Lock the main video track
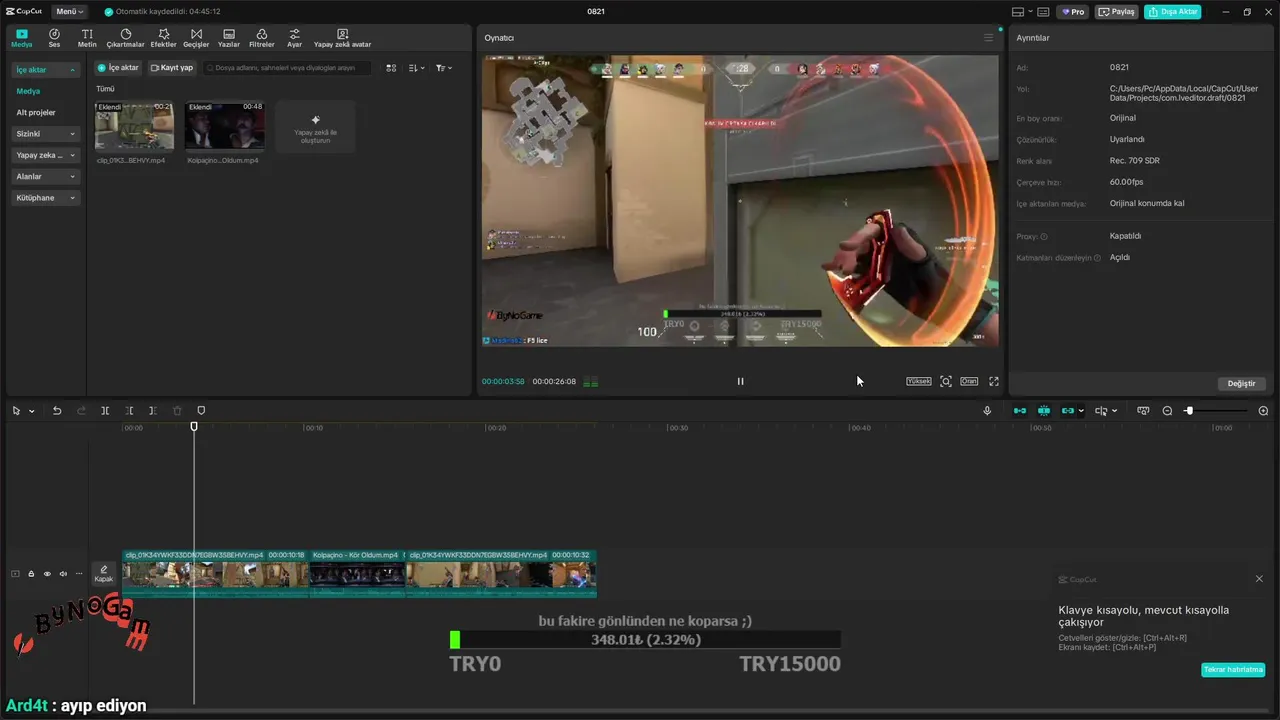 click(x=31, y=574)
